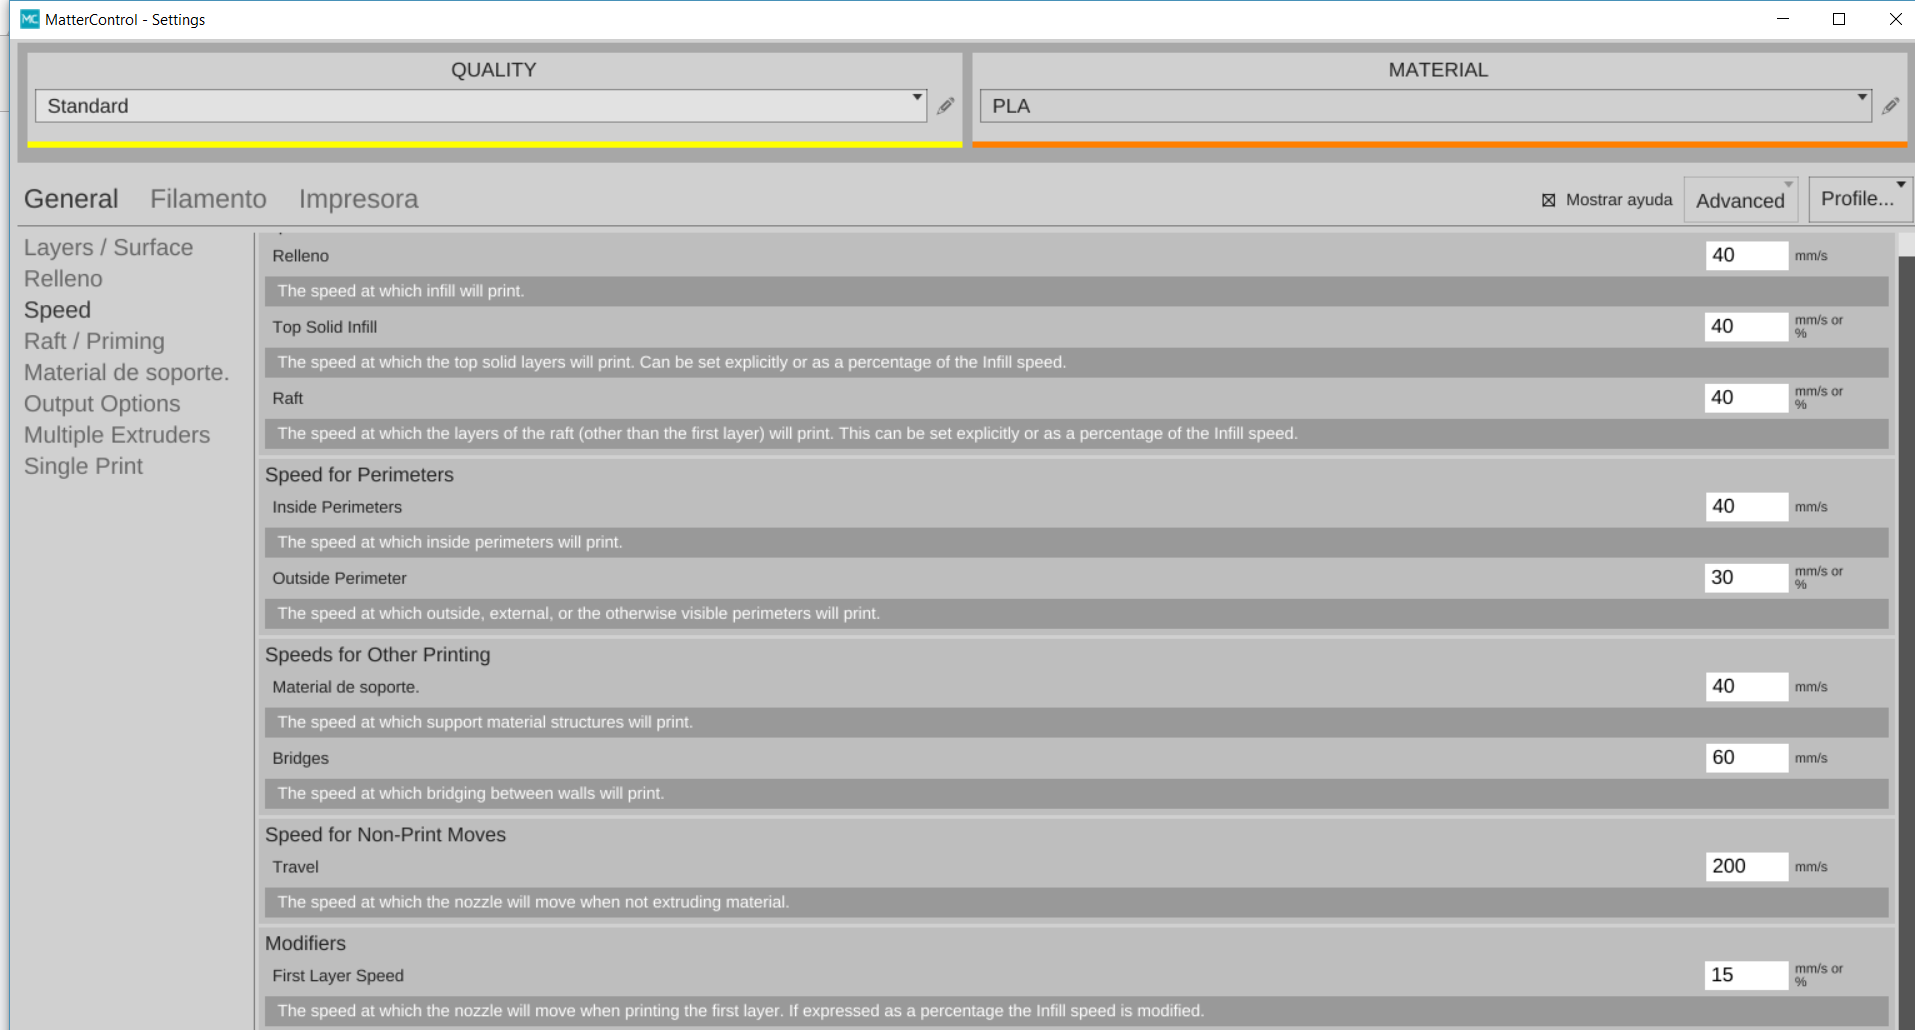The image size is (1915, 1030).
Task: Close the MatterControl Settings window
Action: pos(1894,19)
